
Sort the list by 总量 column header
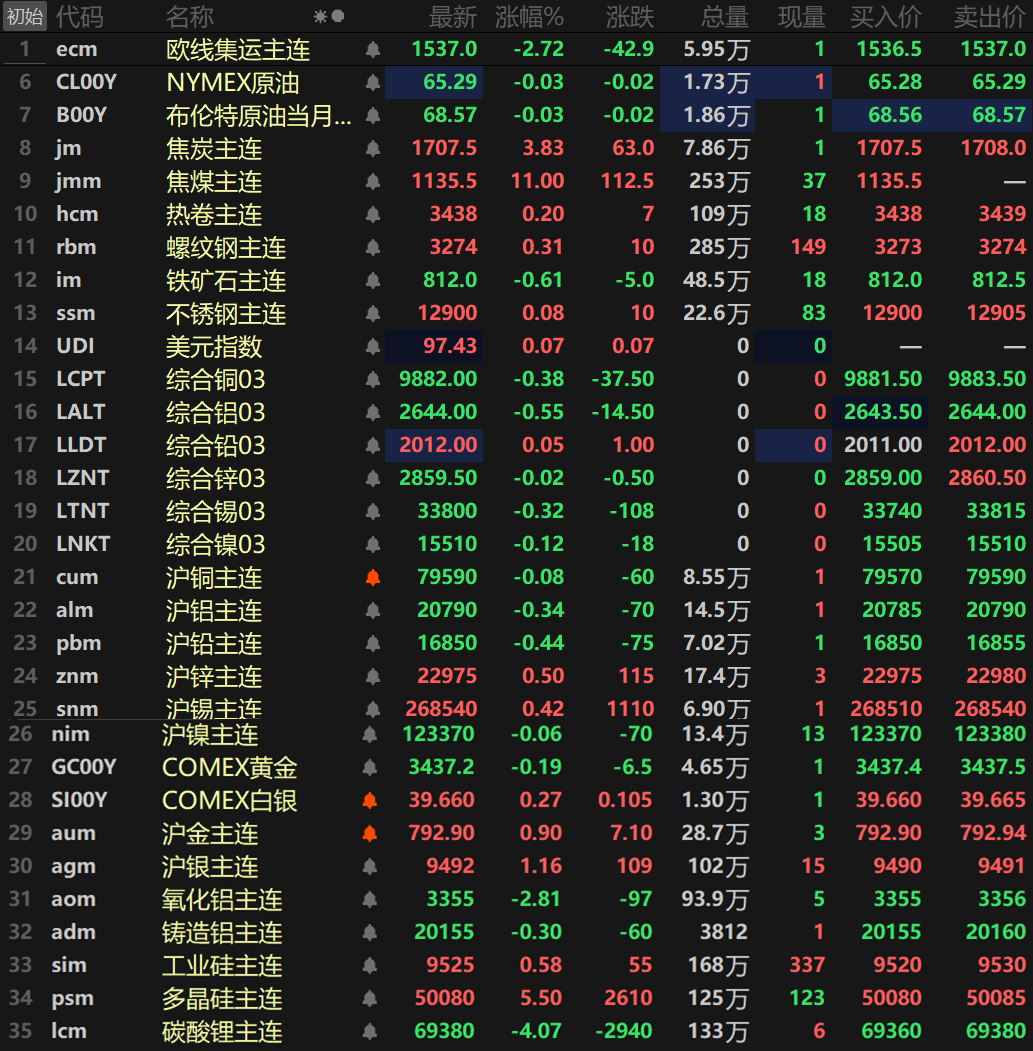click(x=724, y=16)
